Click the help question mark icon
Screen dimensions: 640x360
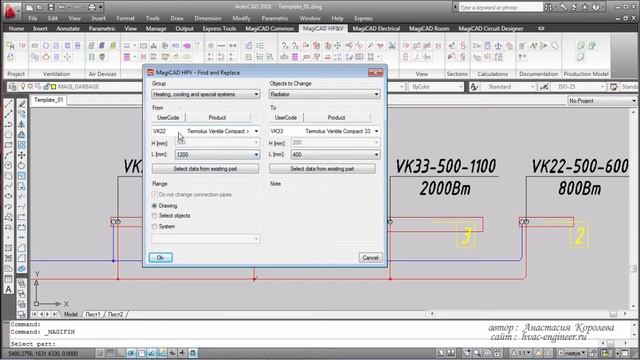[x=596, y=7]
